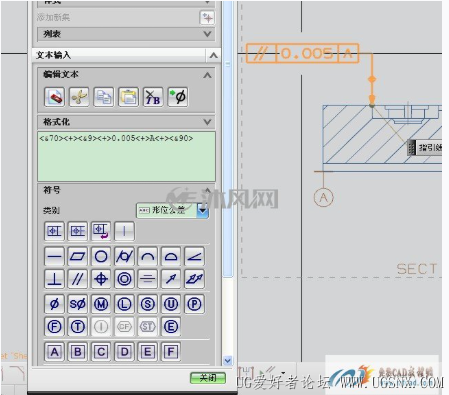
Task: Insert profile of a line symbol
Action: (x=148, y=256)
